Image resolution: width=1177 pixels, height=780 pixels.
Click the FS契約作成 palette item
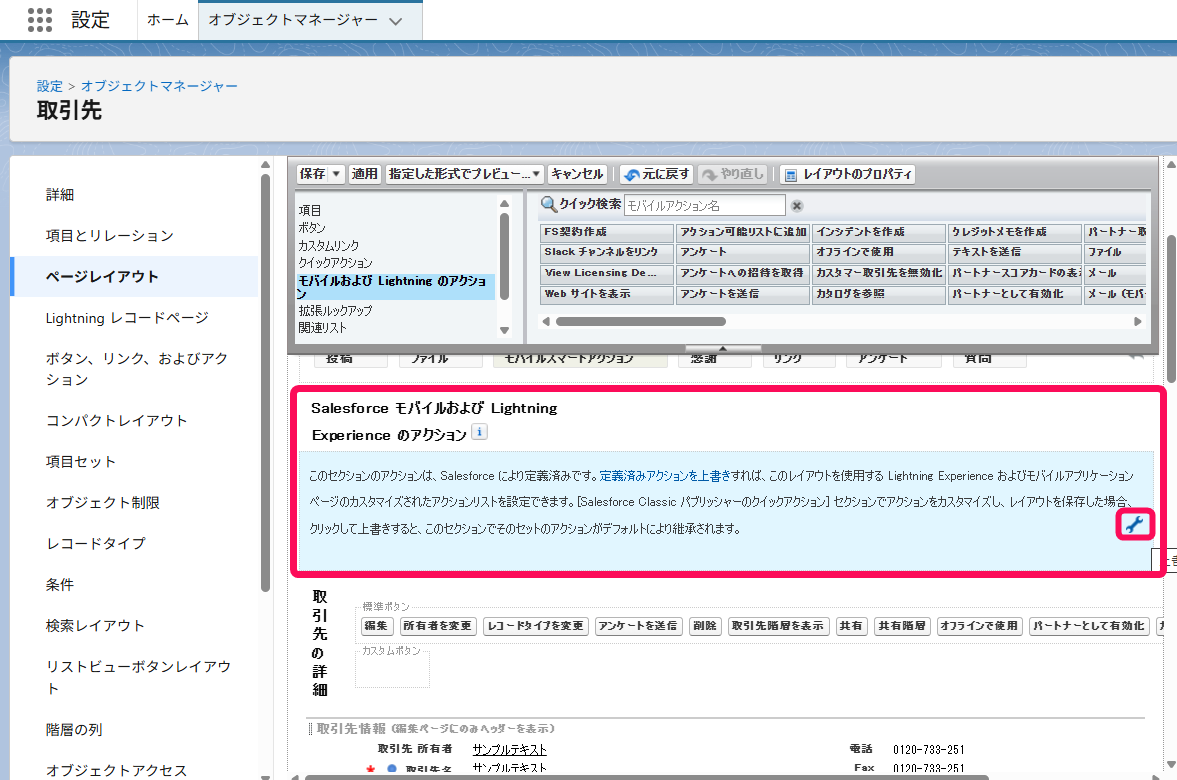pos(607,232)
